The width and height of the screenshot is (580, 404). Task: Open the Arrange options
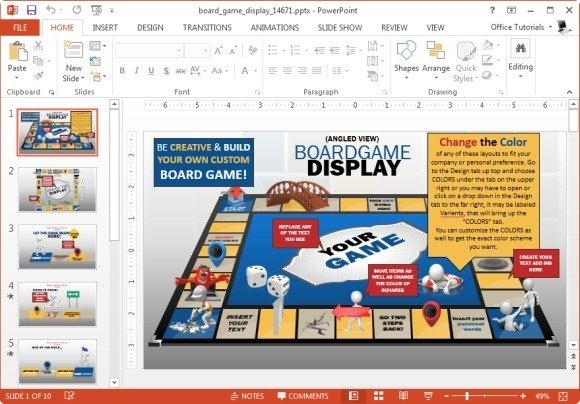tap(436, 60)
